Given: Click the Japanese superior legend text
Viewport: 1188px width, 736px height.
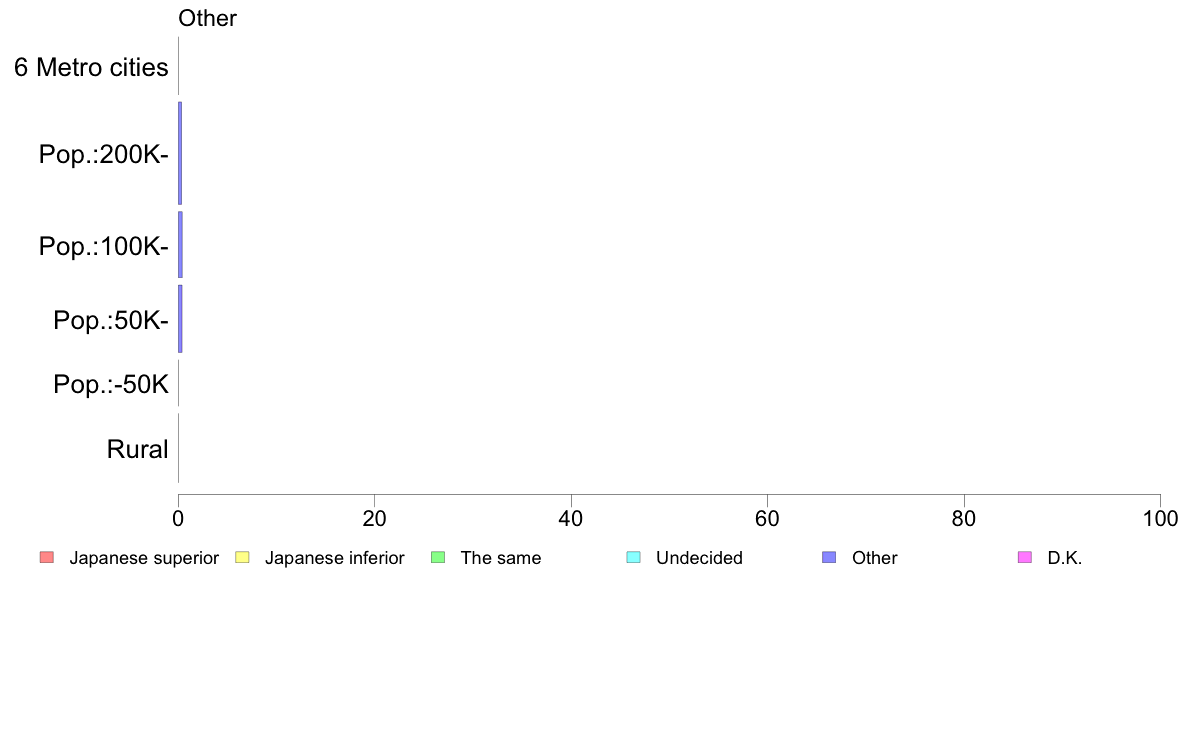Looking at the screenshot, I should pyautogui.click(x=144, y=558).
